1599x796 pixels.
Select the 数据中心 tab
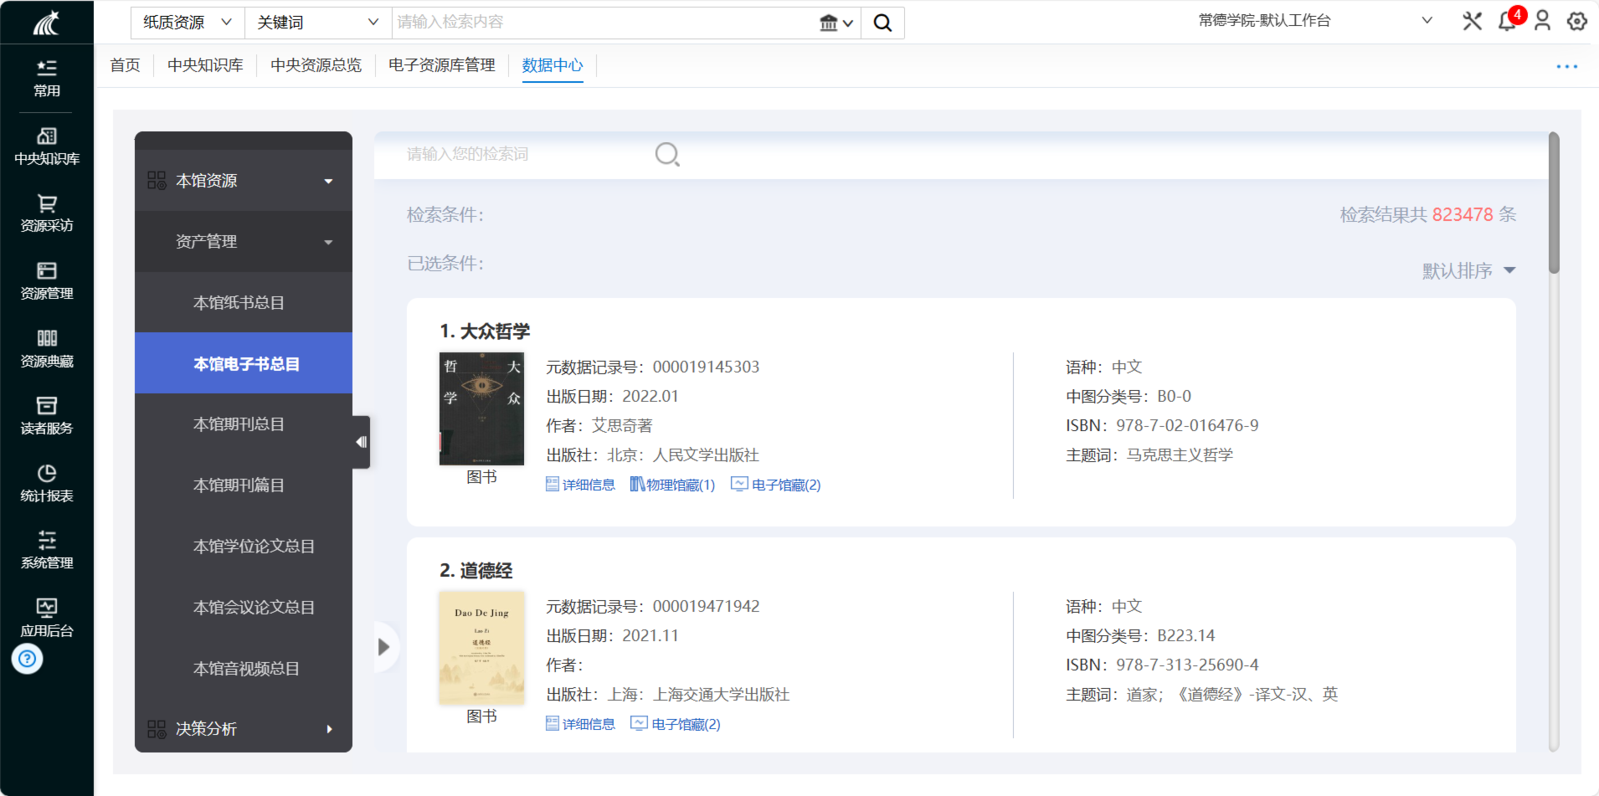click(x=552, y=65)
